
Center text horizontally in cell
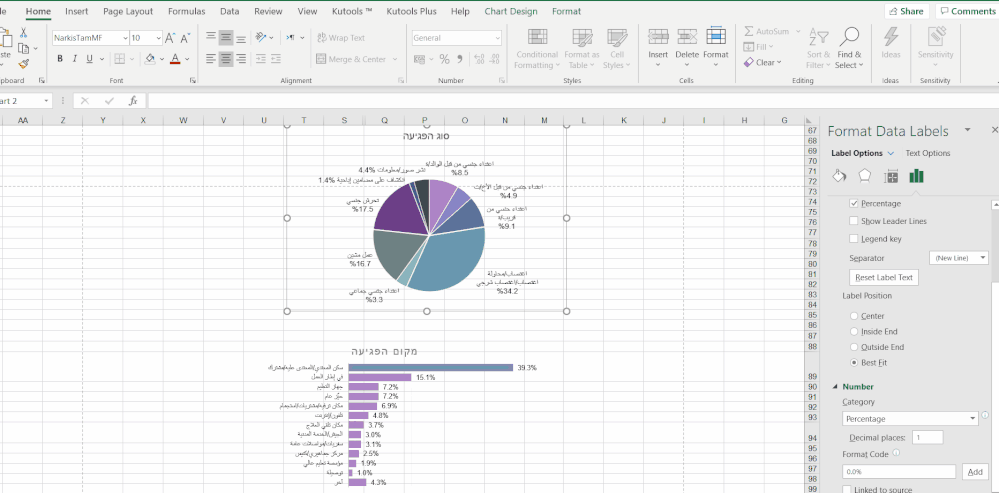226,59
